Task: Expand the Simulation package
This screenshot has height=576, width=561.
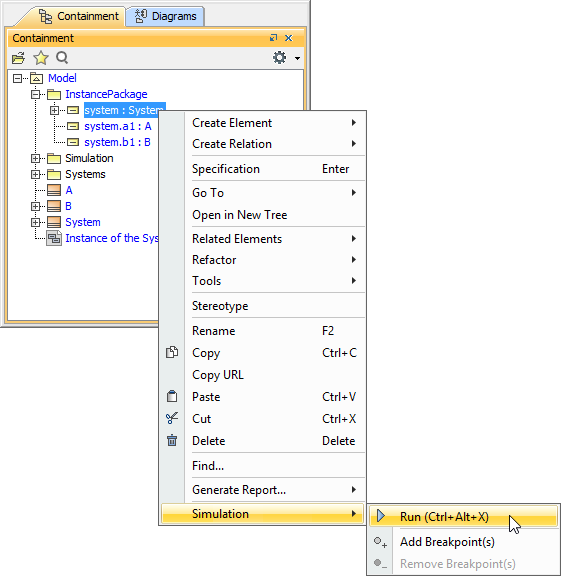Action: [x=36, y=158]
